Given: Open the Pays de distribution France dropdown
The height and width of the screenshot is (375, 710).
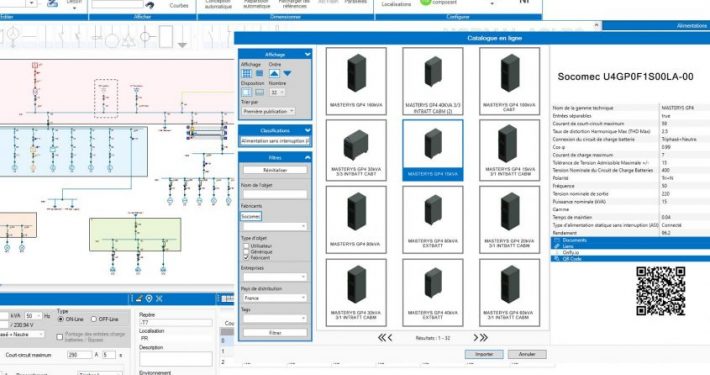Looking at the screenshot, I should pos(274,298).
